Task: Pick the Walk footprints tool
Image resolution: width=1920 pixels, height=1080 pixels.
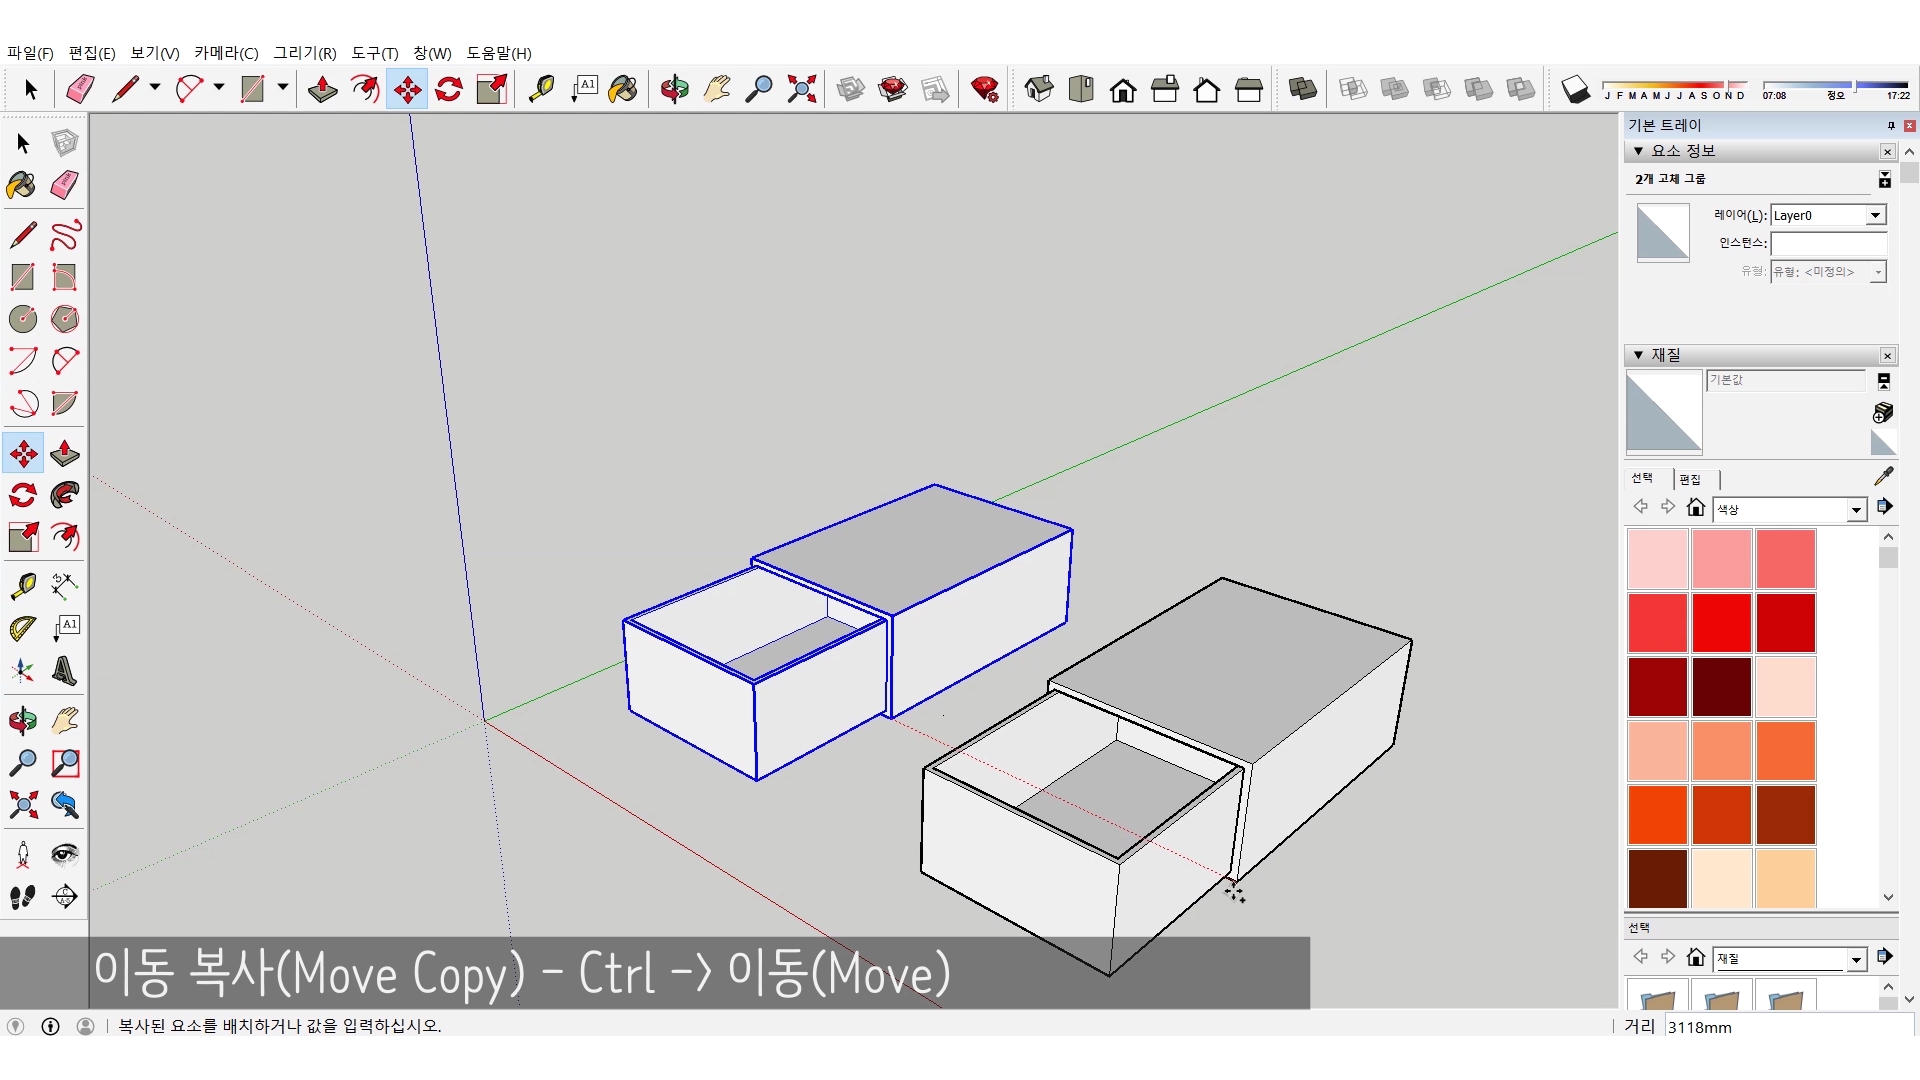Action: tap(23, 897)
